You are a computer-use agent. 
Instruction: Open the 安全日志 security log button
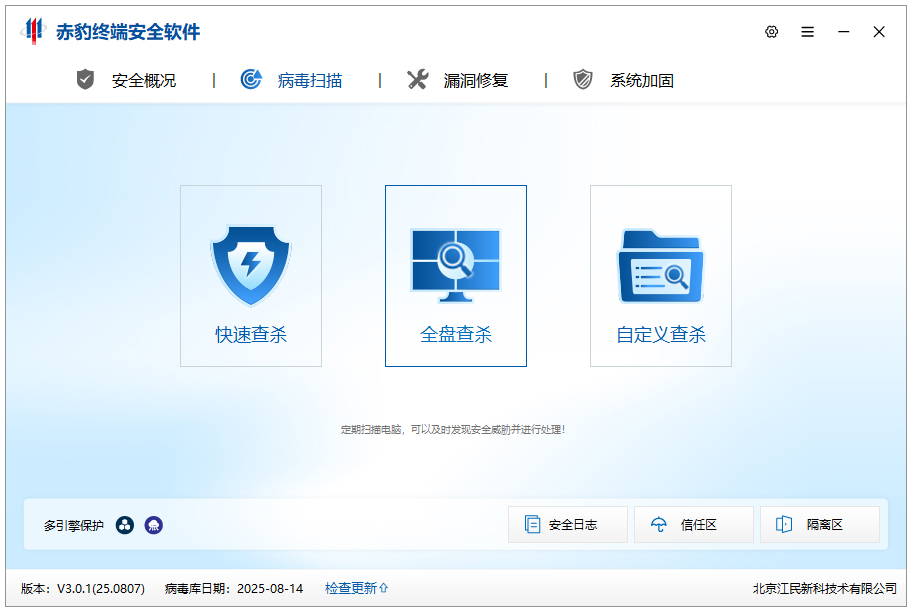click(568, 525)
